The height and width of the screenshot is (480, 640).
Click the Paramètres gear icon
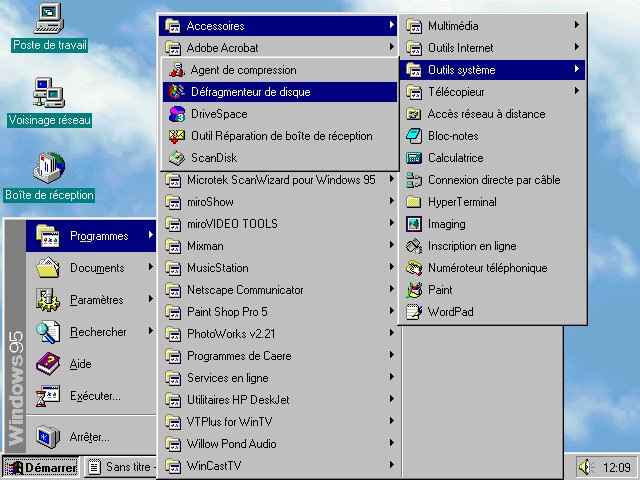(x=48, y=300)
